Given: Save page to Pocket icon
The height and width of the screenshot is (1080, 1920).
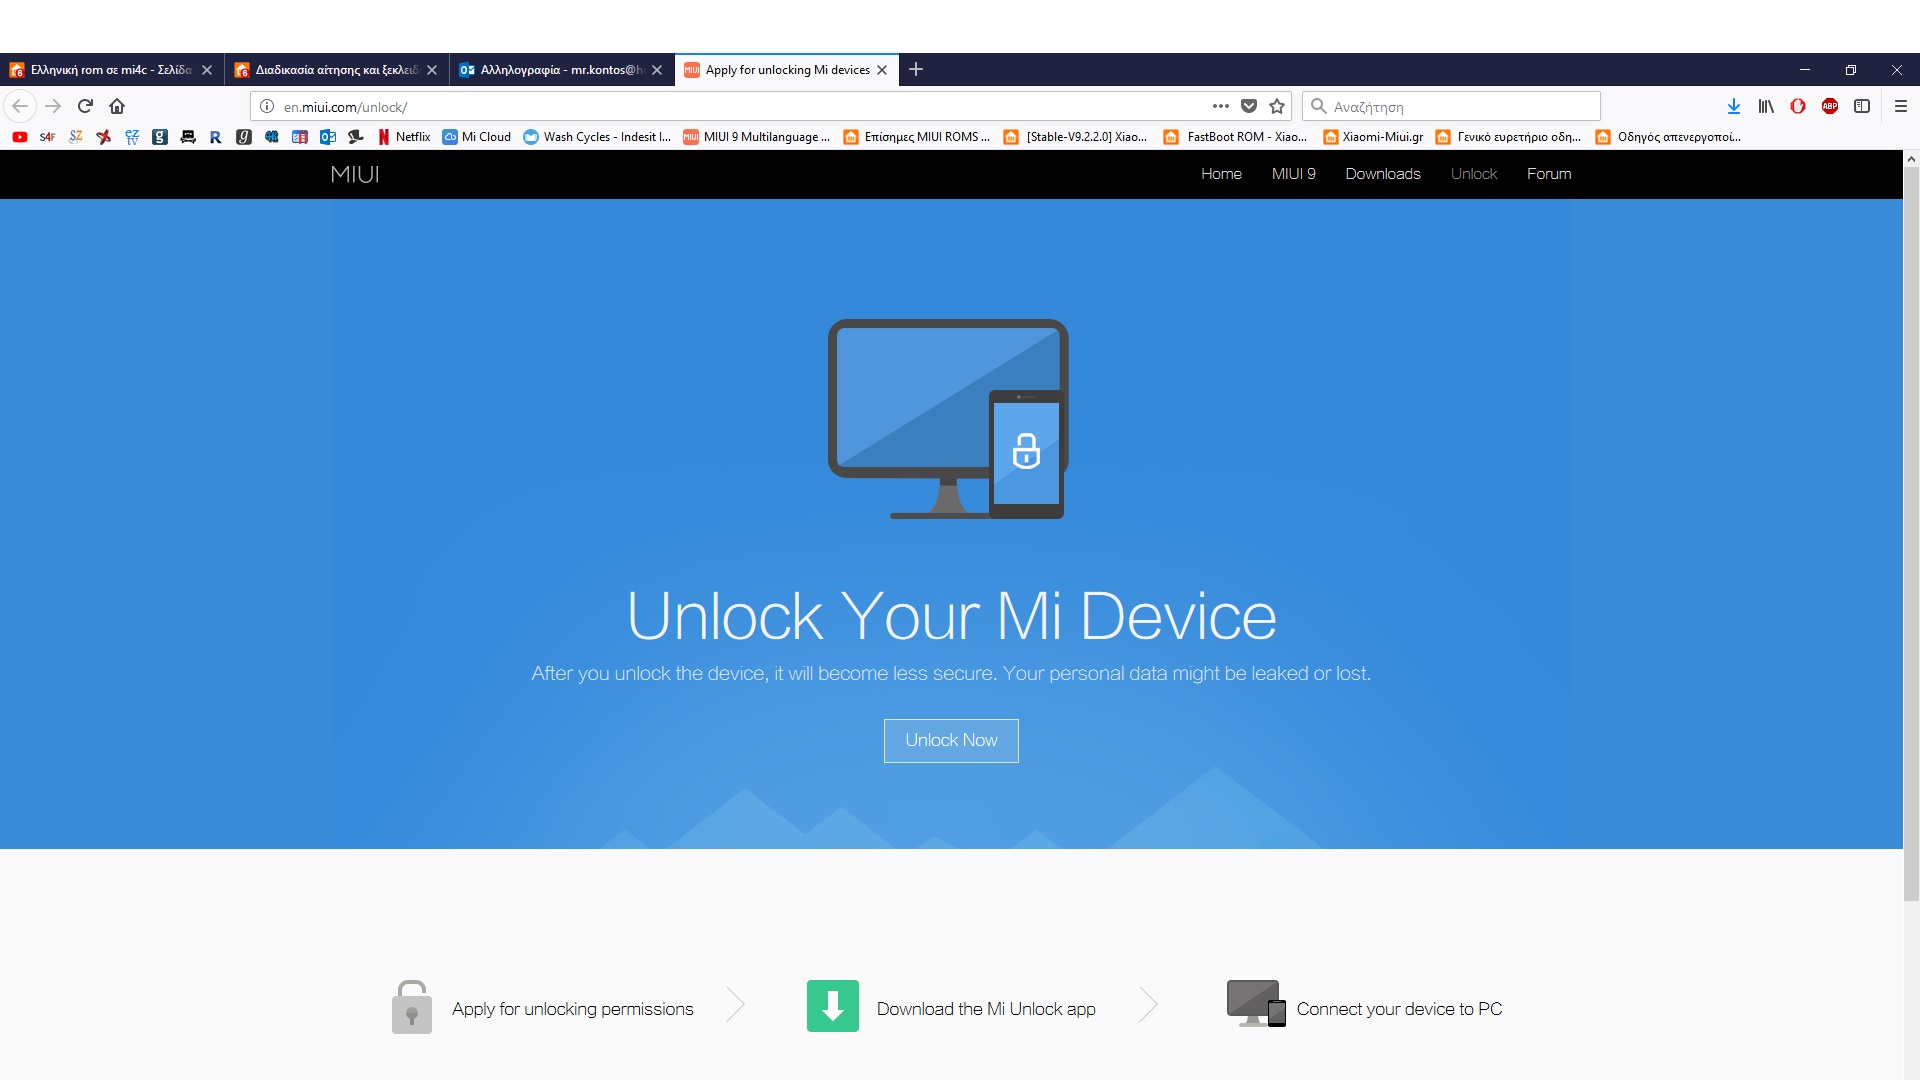Looking at the screenshot, I should click(1249, 106).
